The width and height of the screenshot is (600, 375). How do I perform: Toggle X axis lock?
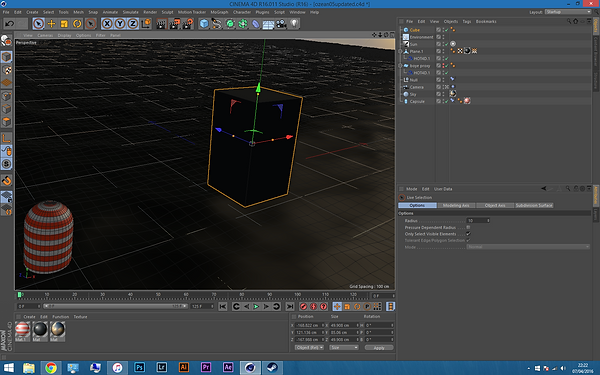pos(107,24)
